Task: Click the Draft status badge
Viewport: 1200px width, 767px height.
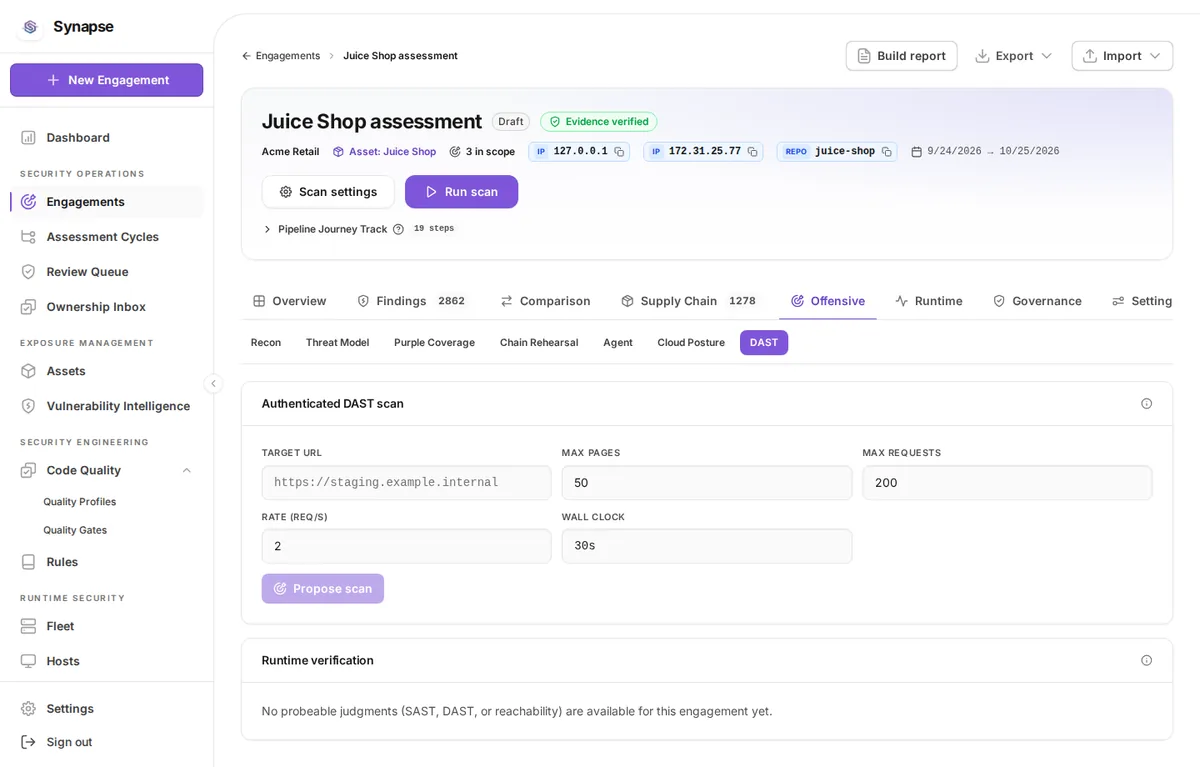Action: [511, 121]
